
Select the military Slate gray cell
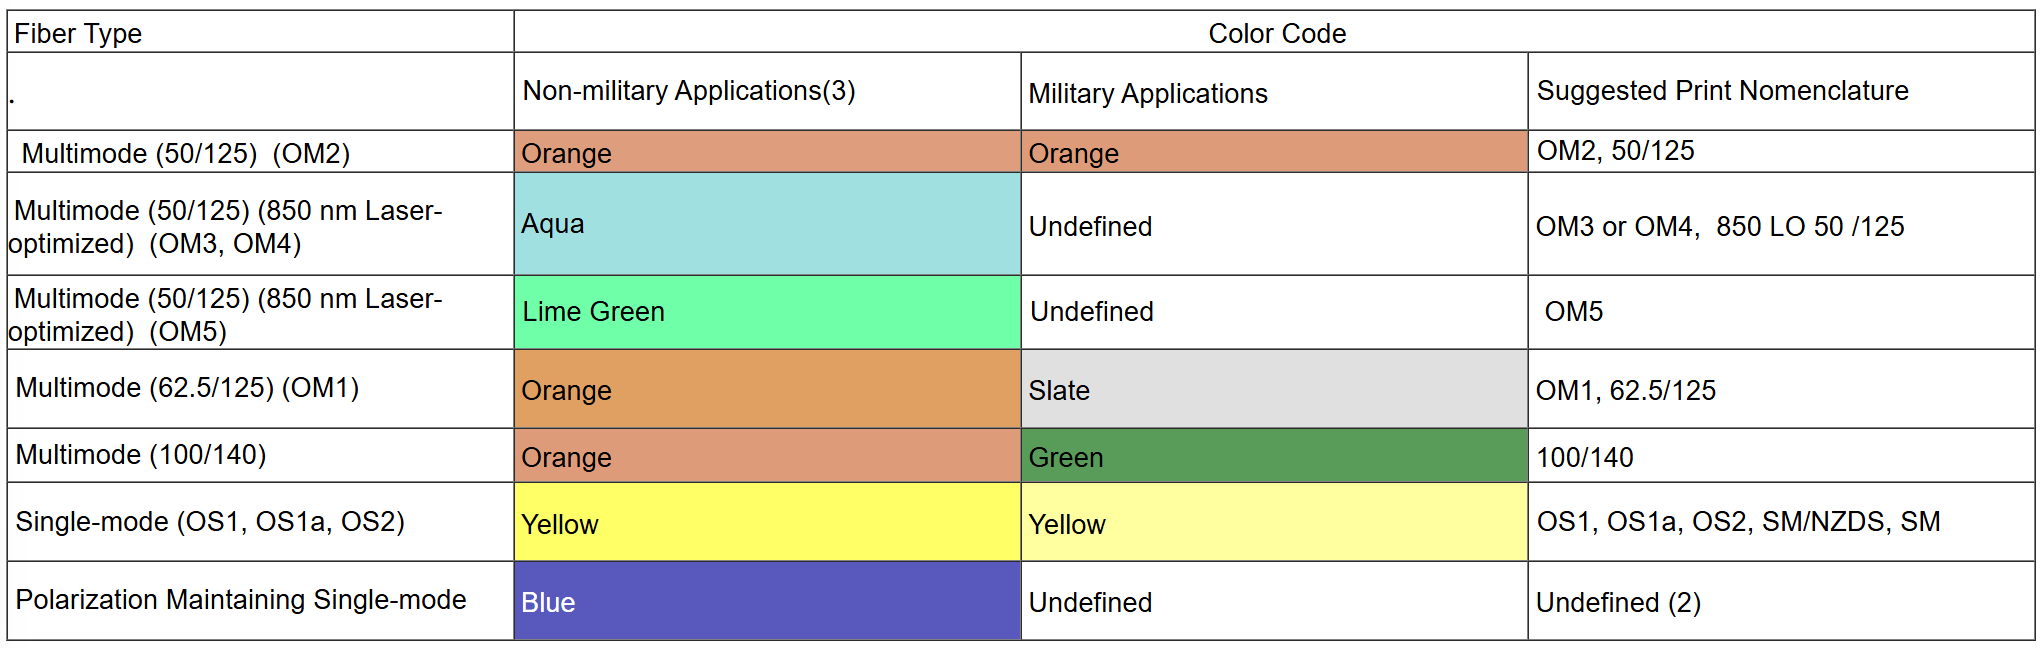coord(1274,389)
